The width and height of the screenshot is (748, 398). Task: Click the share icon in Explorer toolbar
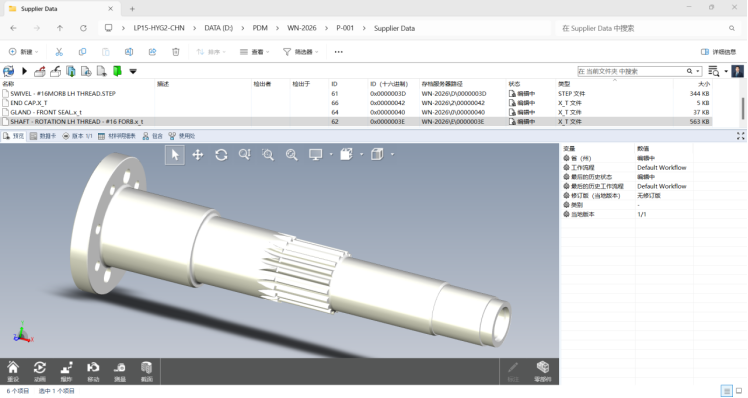[152, 52]
